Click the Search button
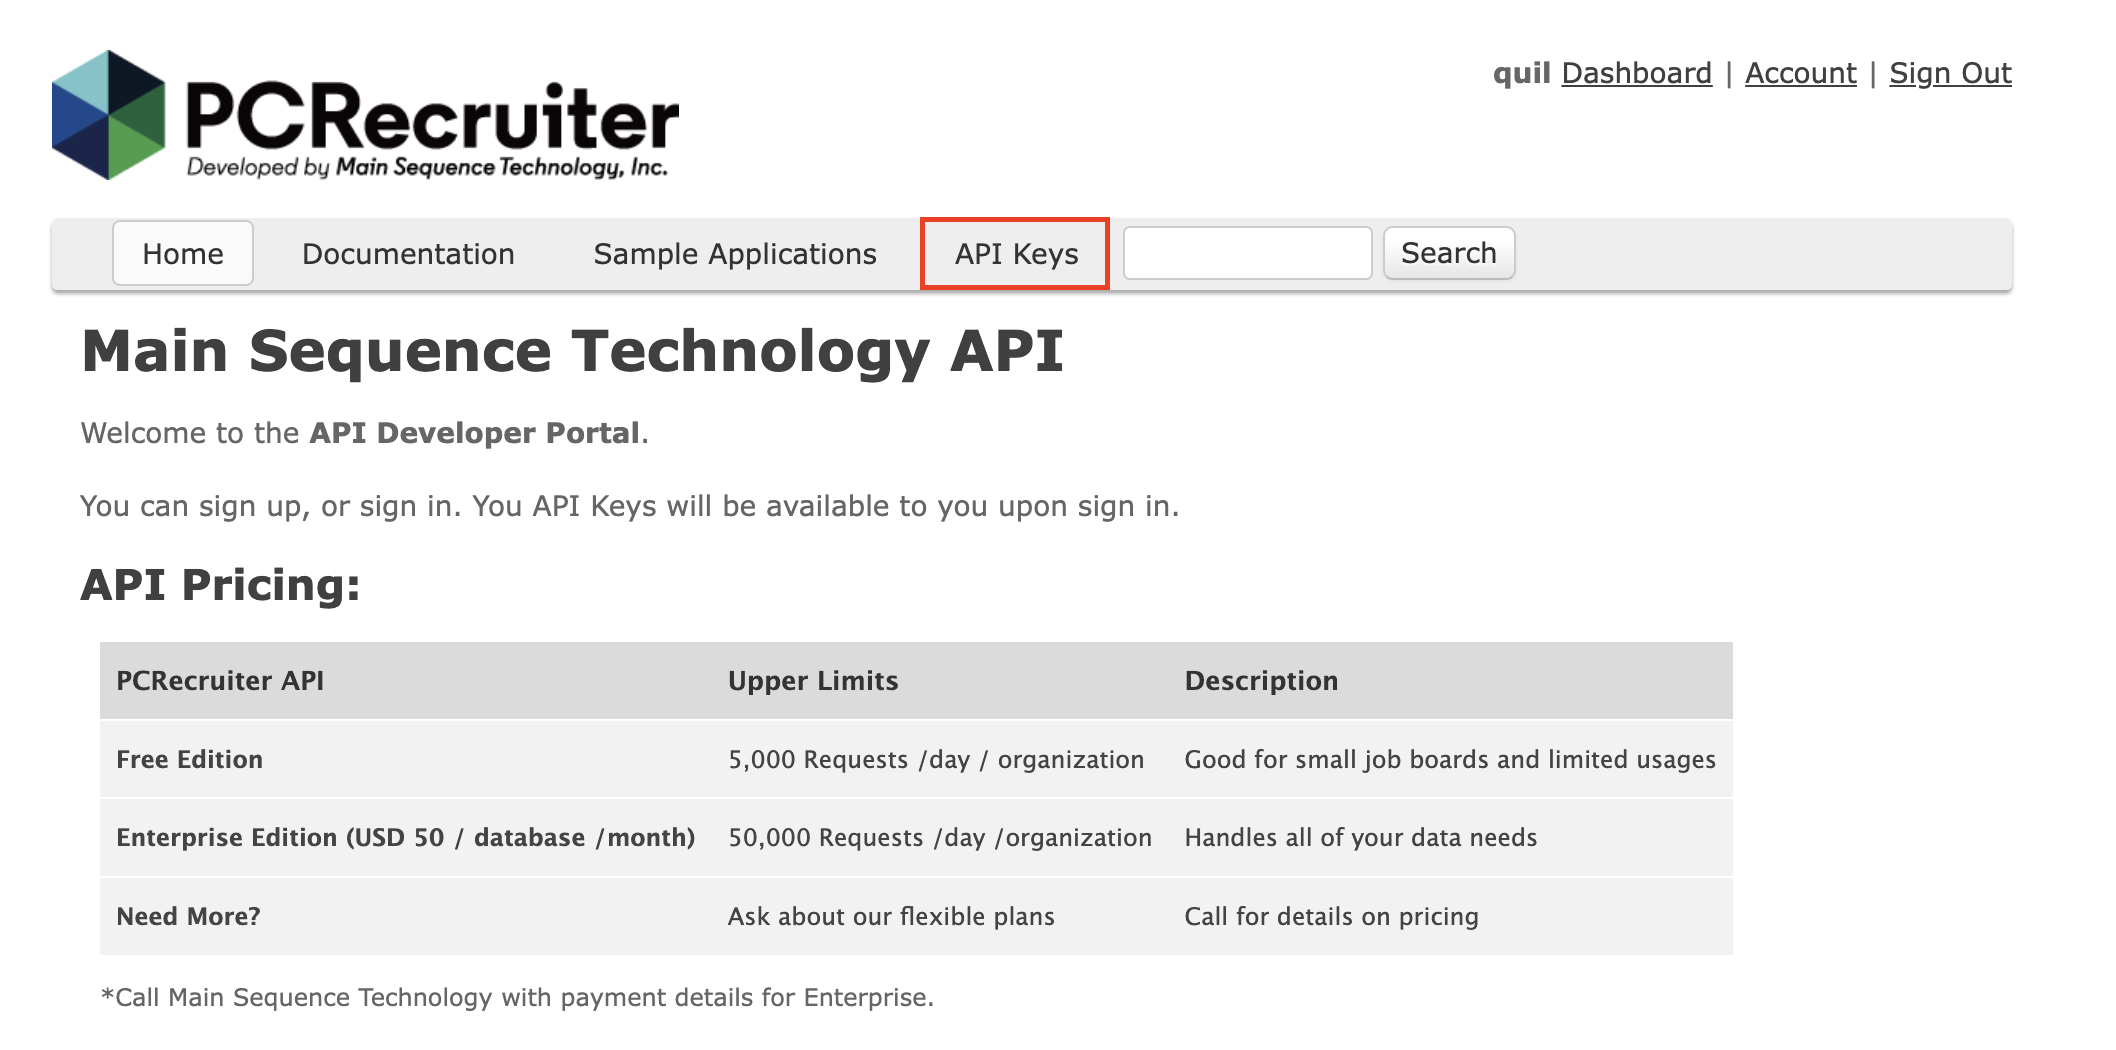Screen dimensions: 2116x1050 [x=1449, y=253]
